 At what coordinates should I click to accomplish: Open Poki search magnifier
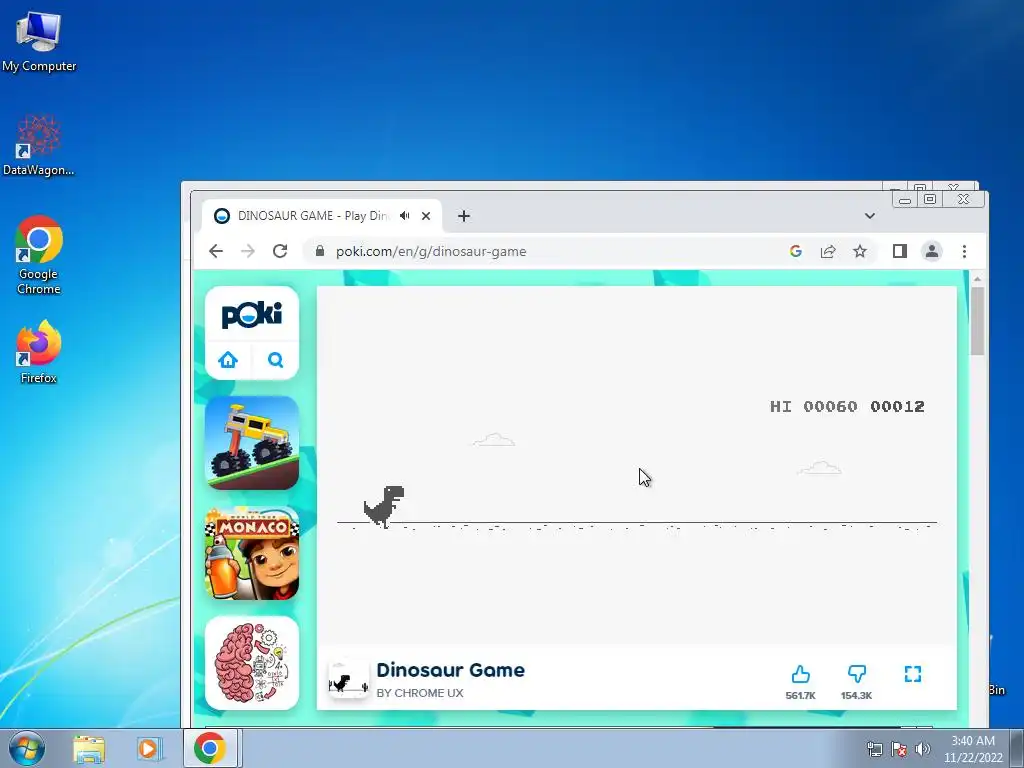click(276, 360)
